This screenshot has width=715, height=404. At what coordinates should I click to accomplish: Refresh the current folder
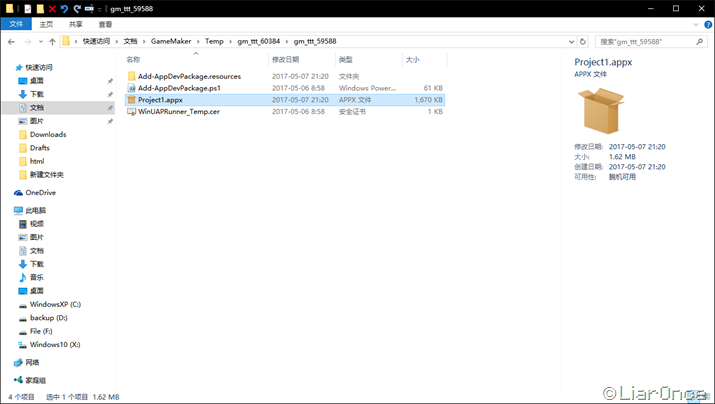[x=583, y=41]
